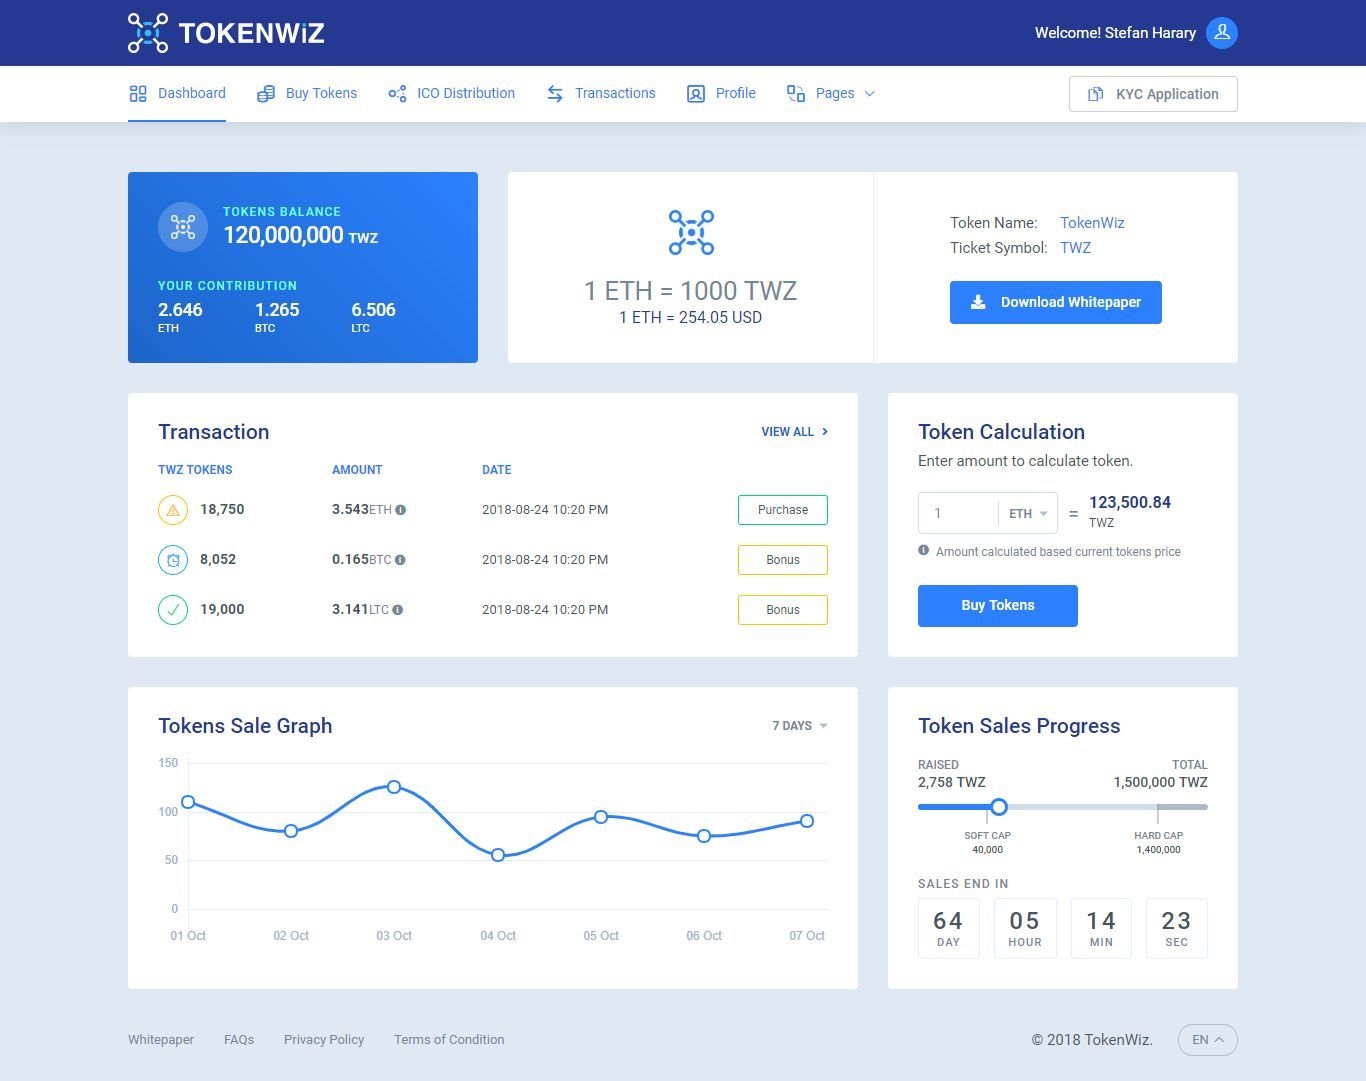Click the 01 Oct data point on graph
This screenshot has height=1081, width=1366.
pos(187,802)
